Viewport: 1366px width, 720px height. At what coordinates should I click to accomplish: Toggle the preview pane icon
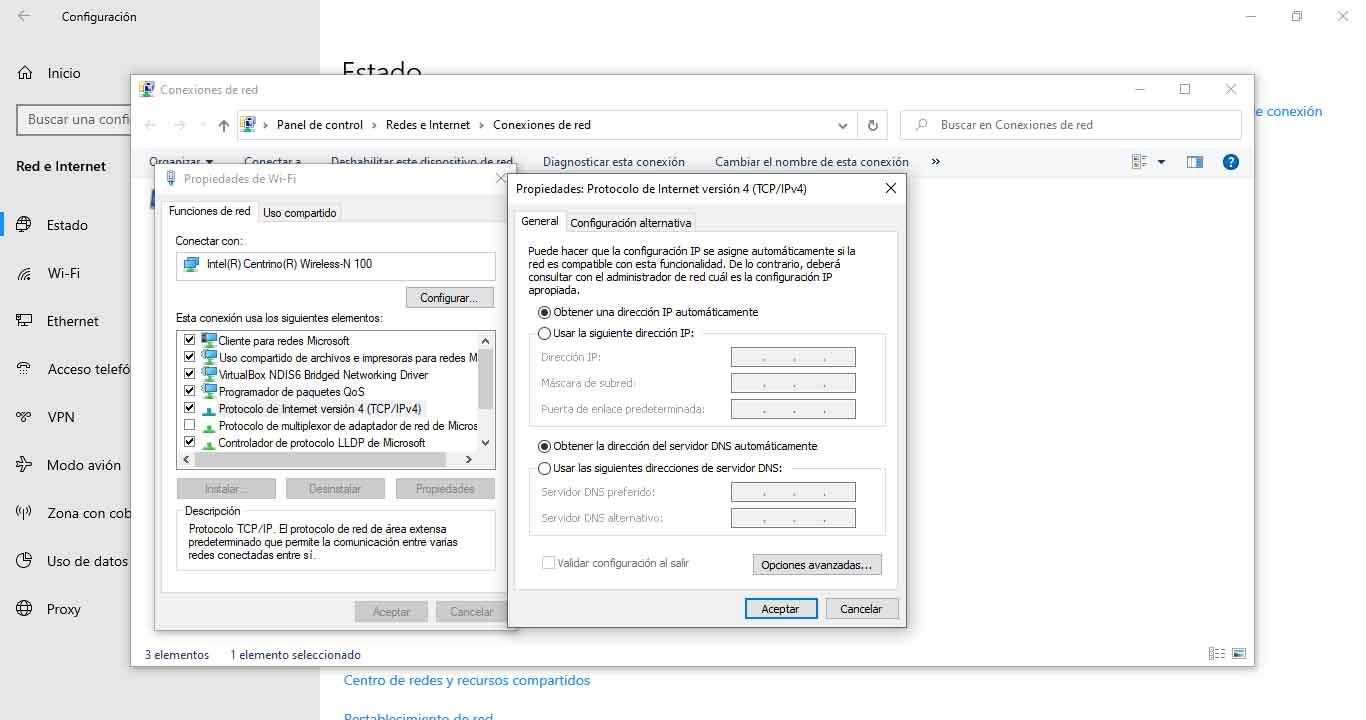coord(1194,162)
